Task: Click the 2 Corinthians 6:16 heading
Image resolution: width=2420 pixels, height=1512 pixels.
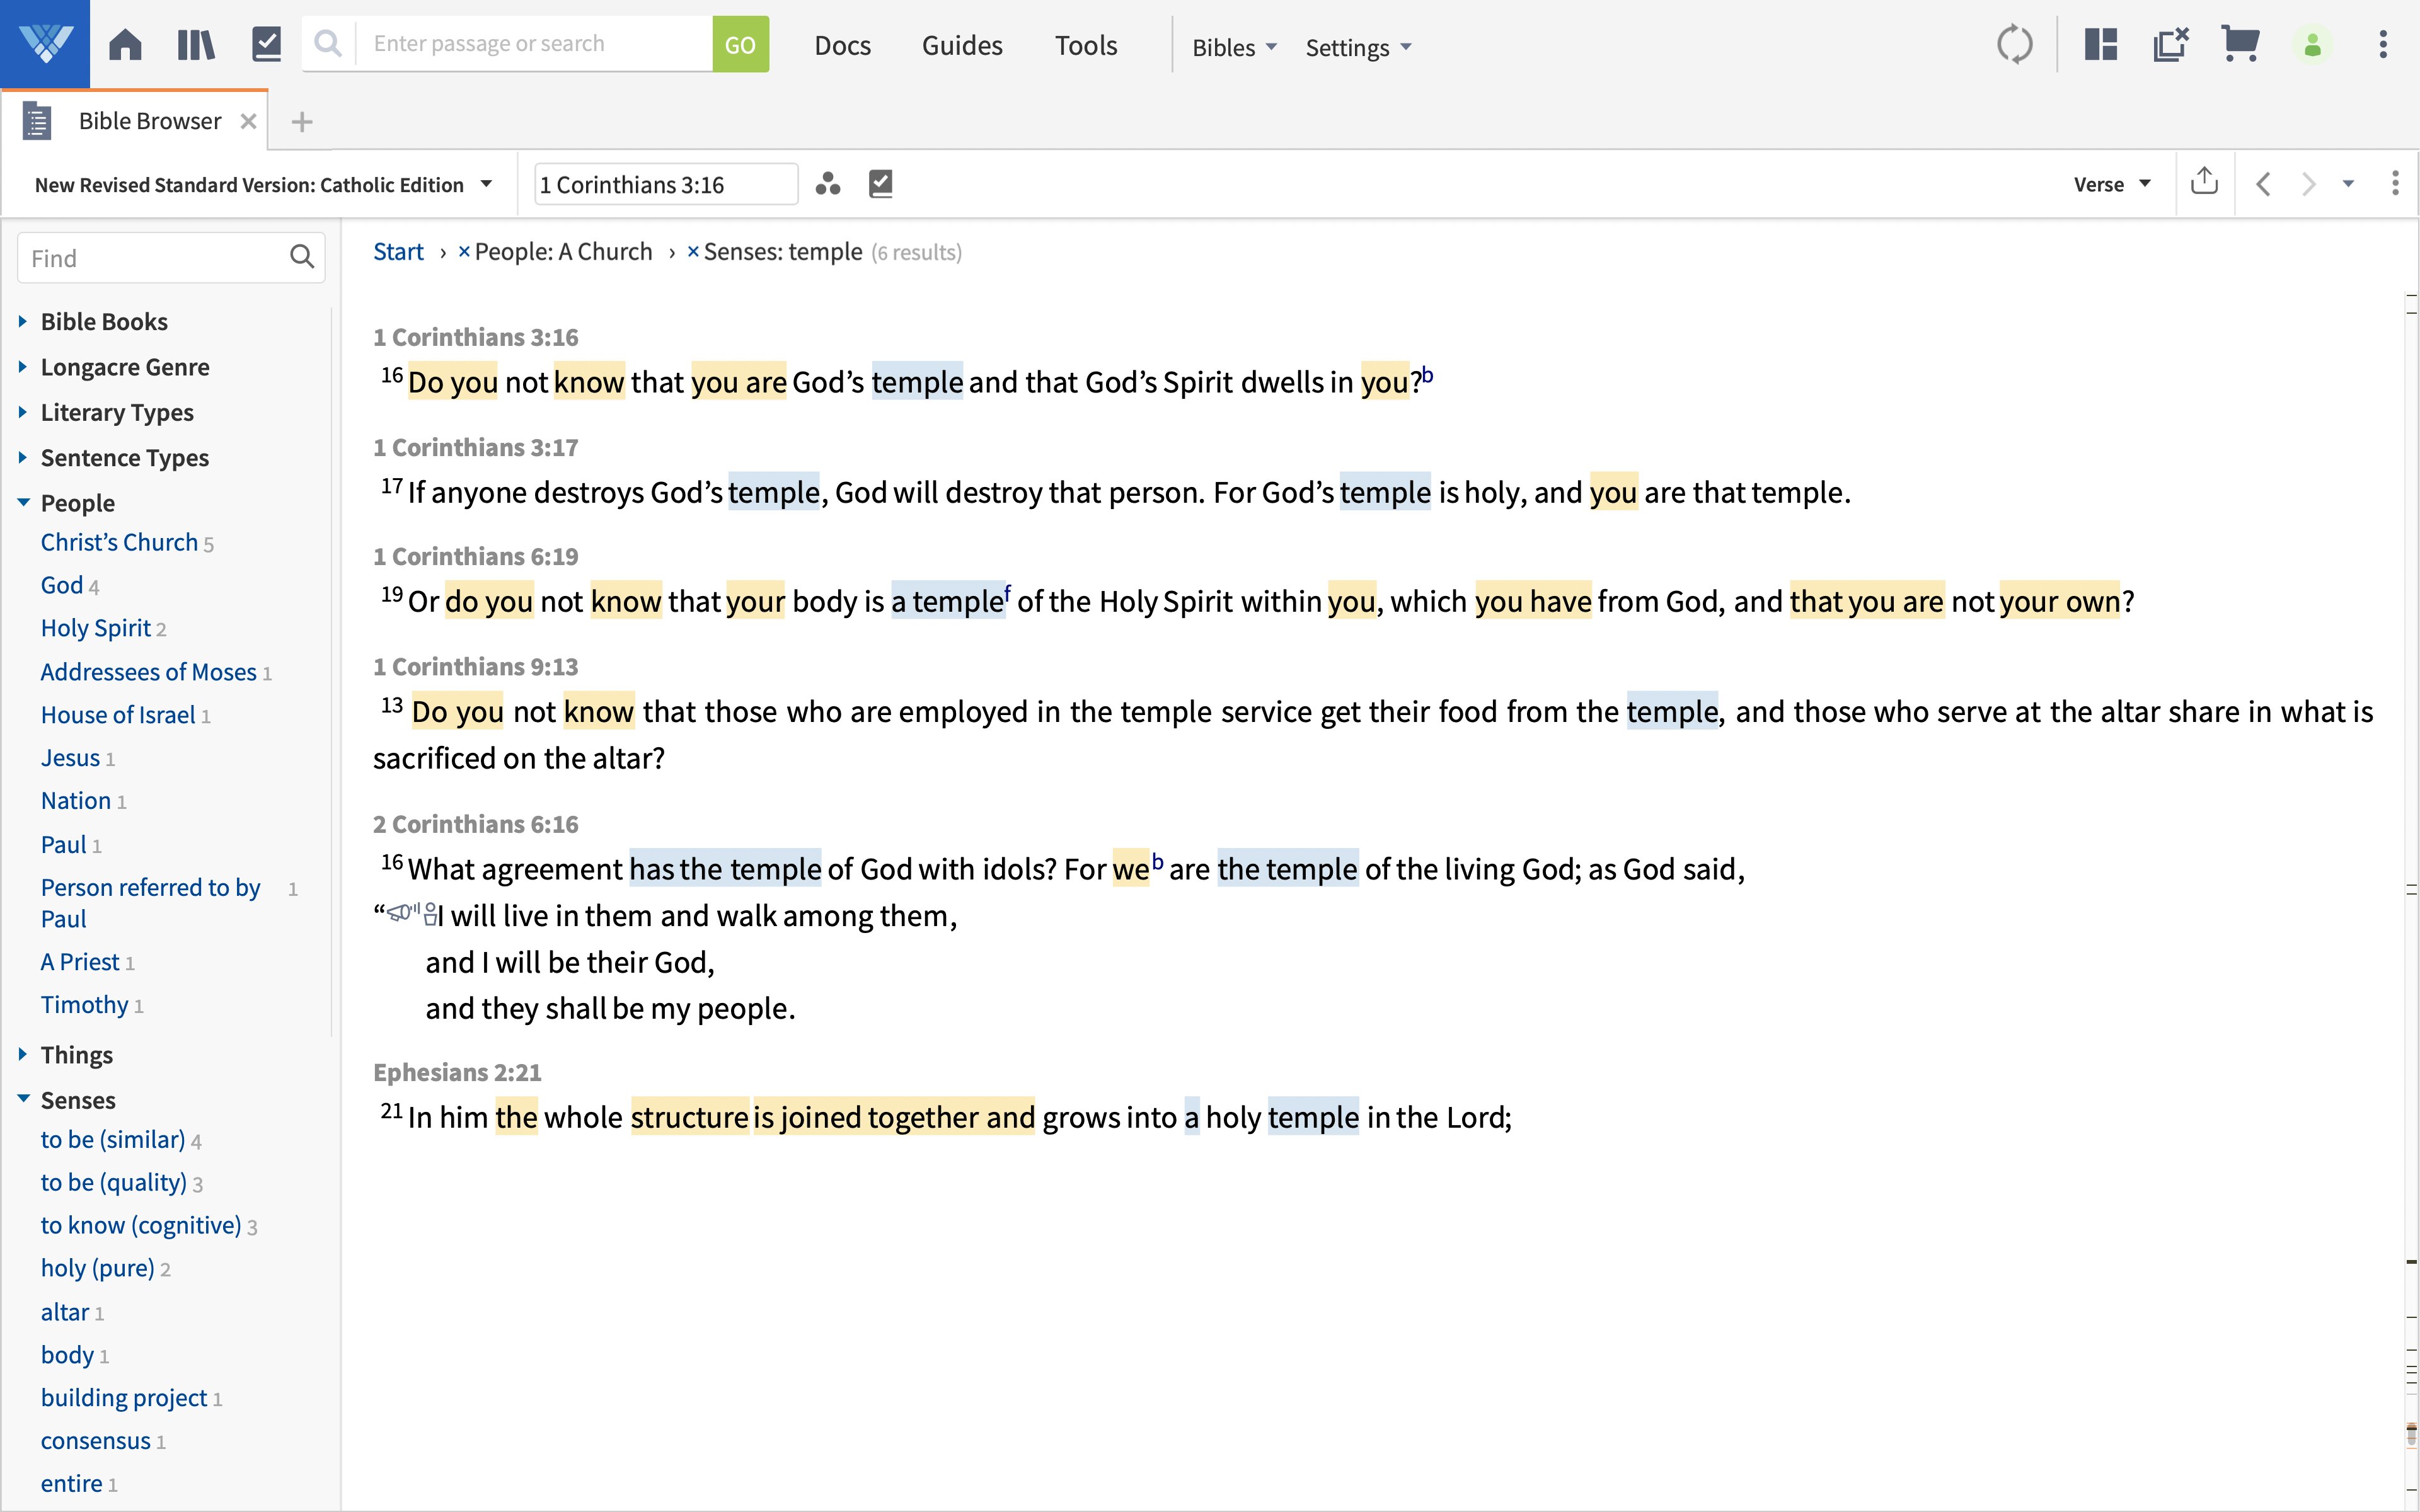Action: click(x=476, y=824)
